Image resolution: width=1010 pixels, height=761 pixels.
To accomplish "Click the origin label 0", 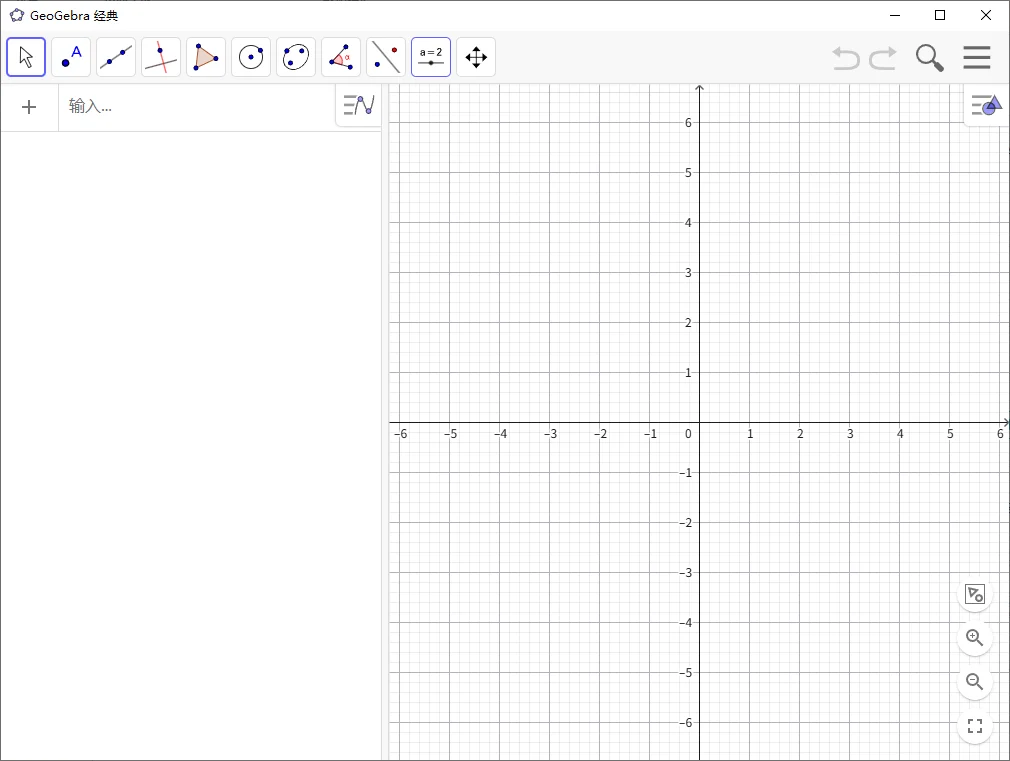I will tap(688, 434).
